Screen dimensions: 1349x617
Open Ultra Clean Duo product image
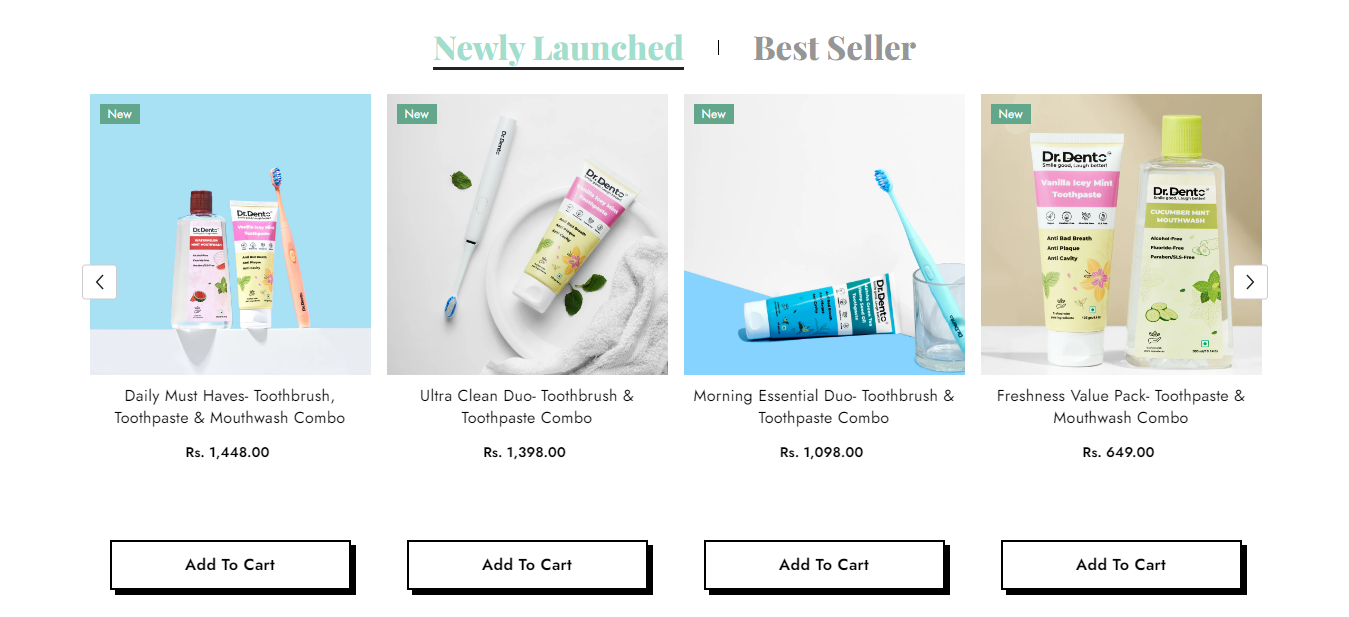coord(527,234)
